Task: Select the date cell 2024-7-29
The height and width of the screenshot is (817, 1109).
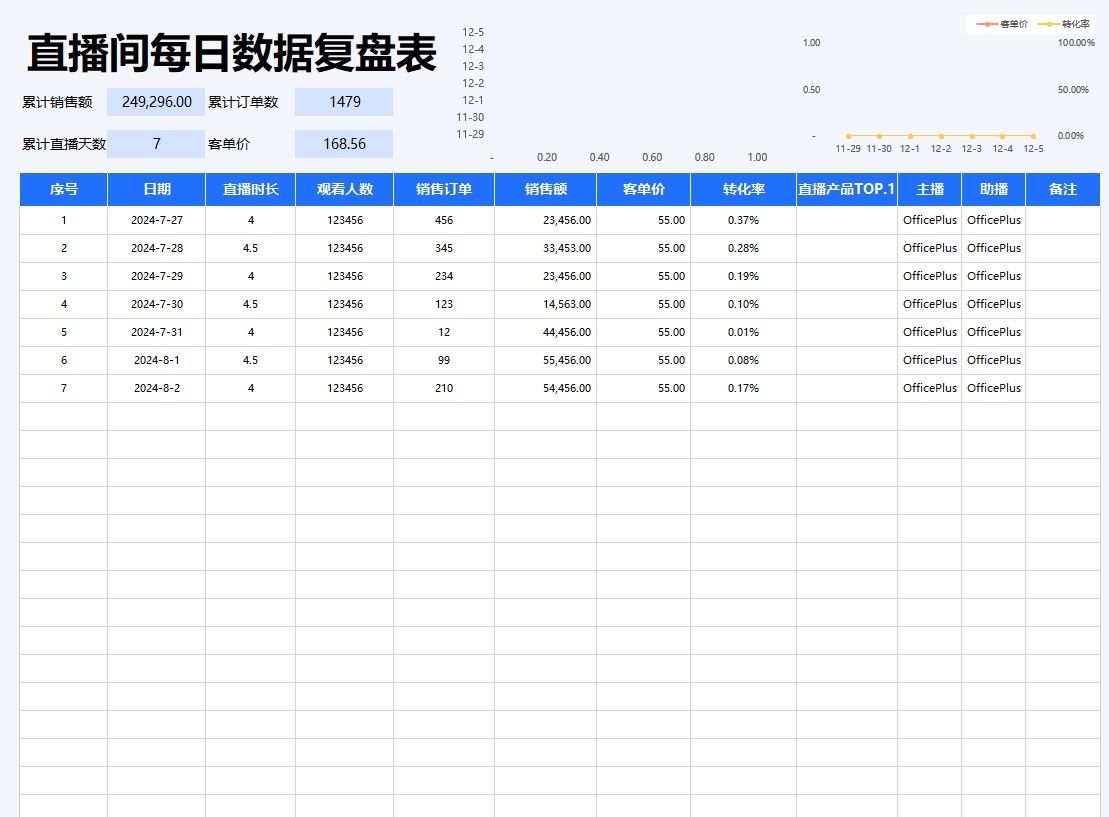Action: pos(156,276)
